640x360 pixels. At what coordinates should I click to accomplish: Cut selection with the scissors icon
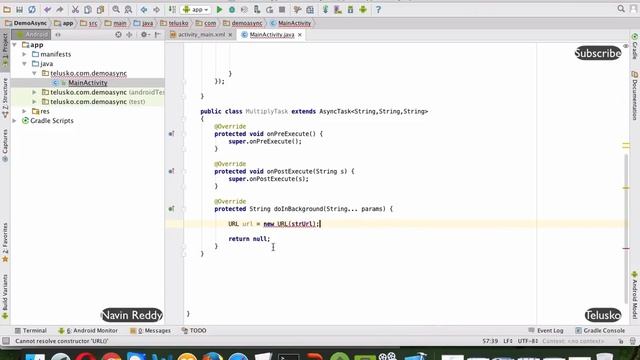point(76,9)
